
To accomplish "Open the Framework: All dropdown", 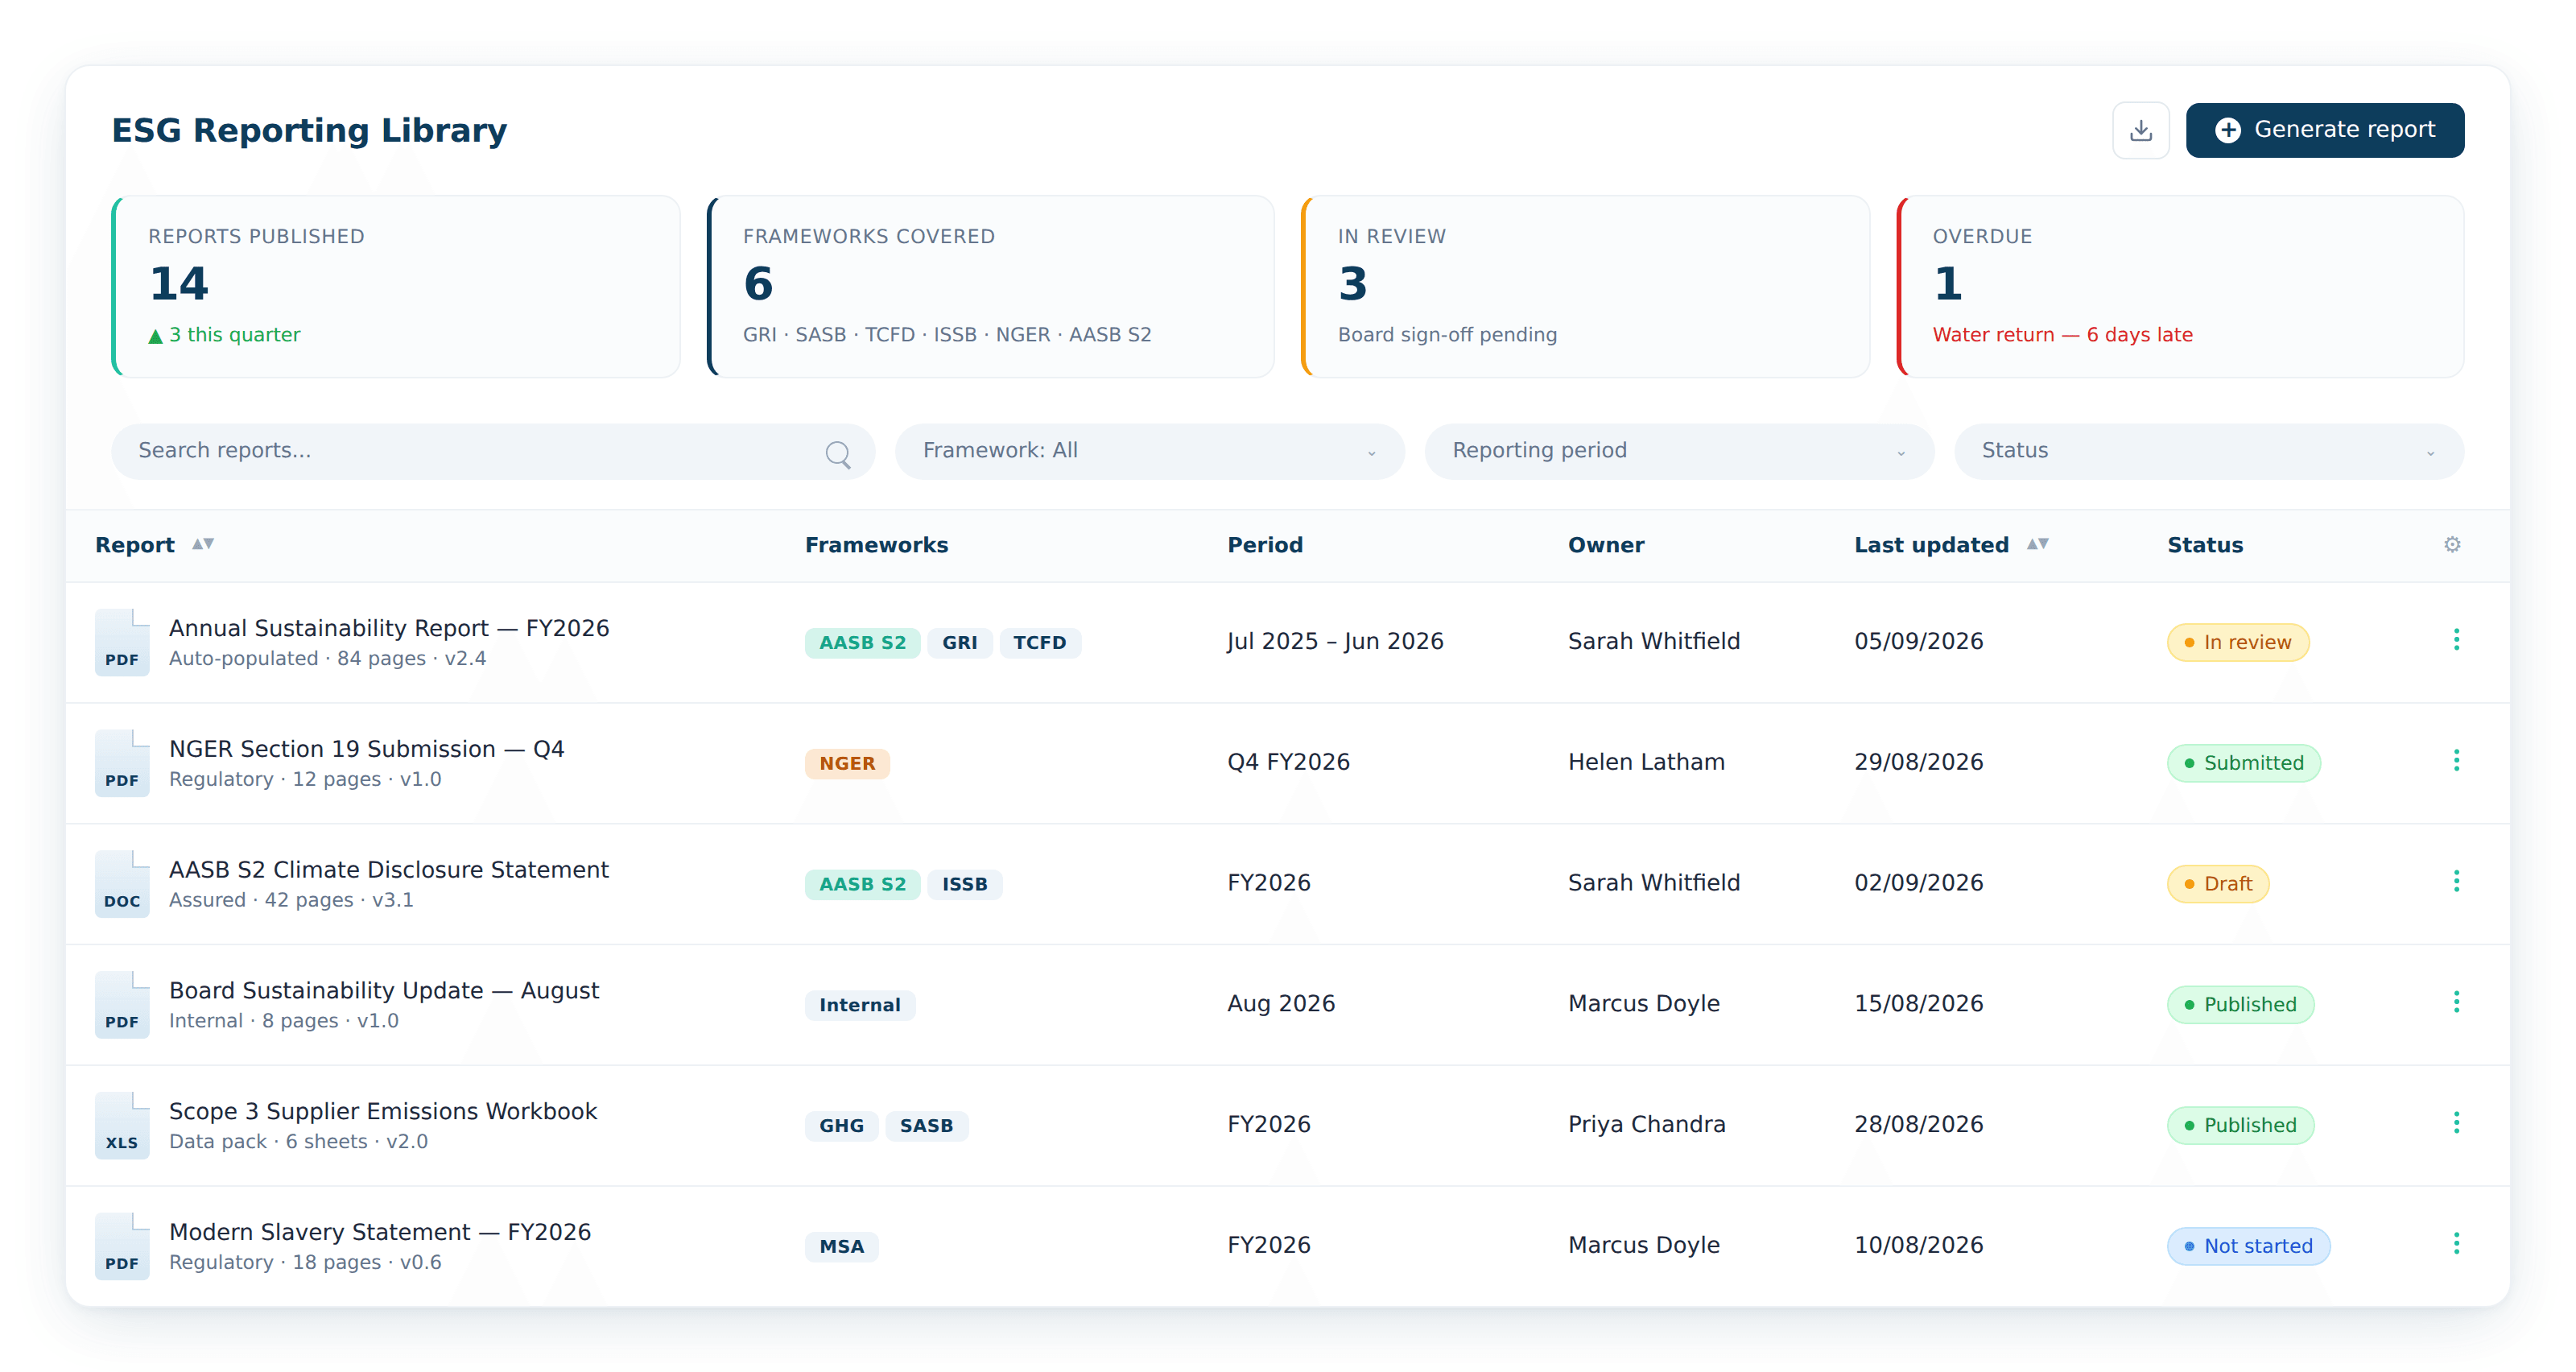I will tap(1149, 451).
